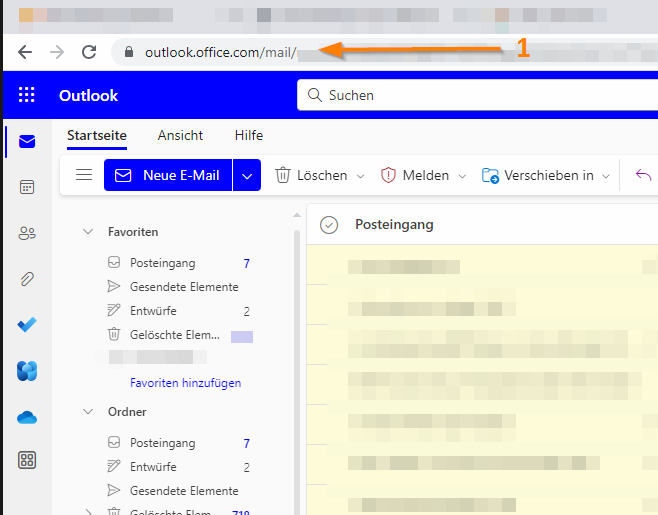658x515 pixels.
Task: Click the search magnifier icon
Action: [314, 95]
